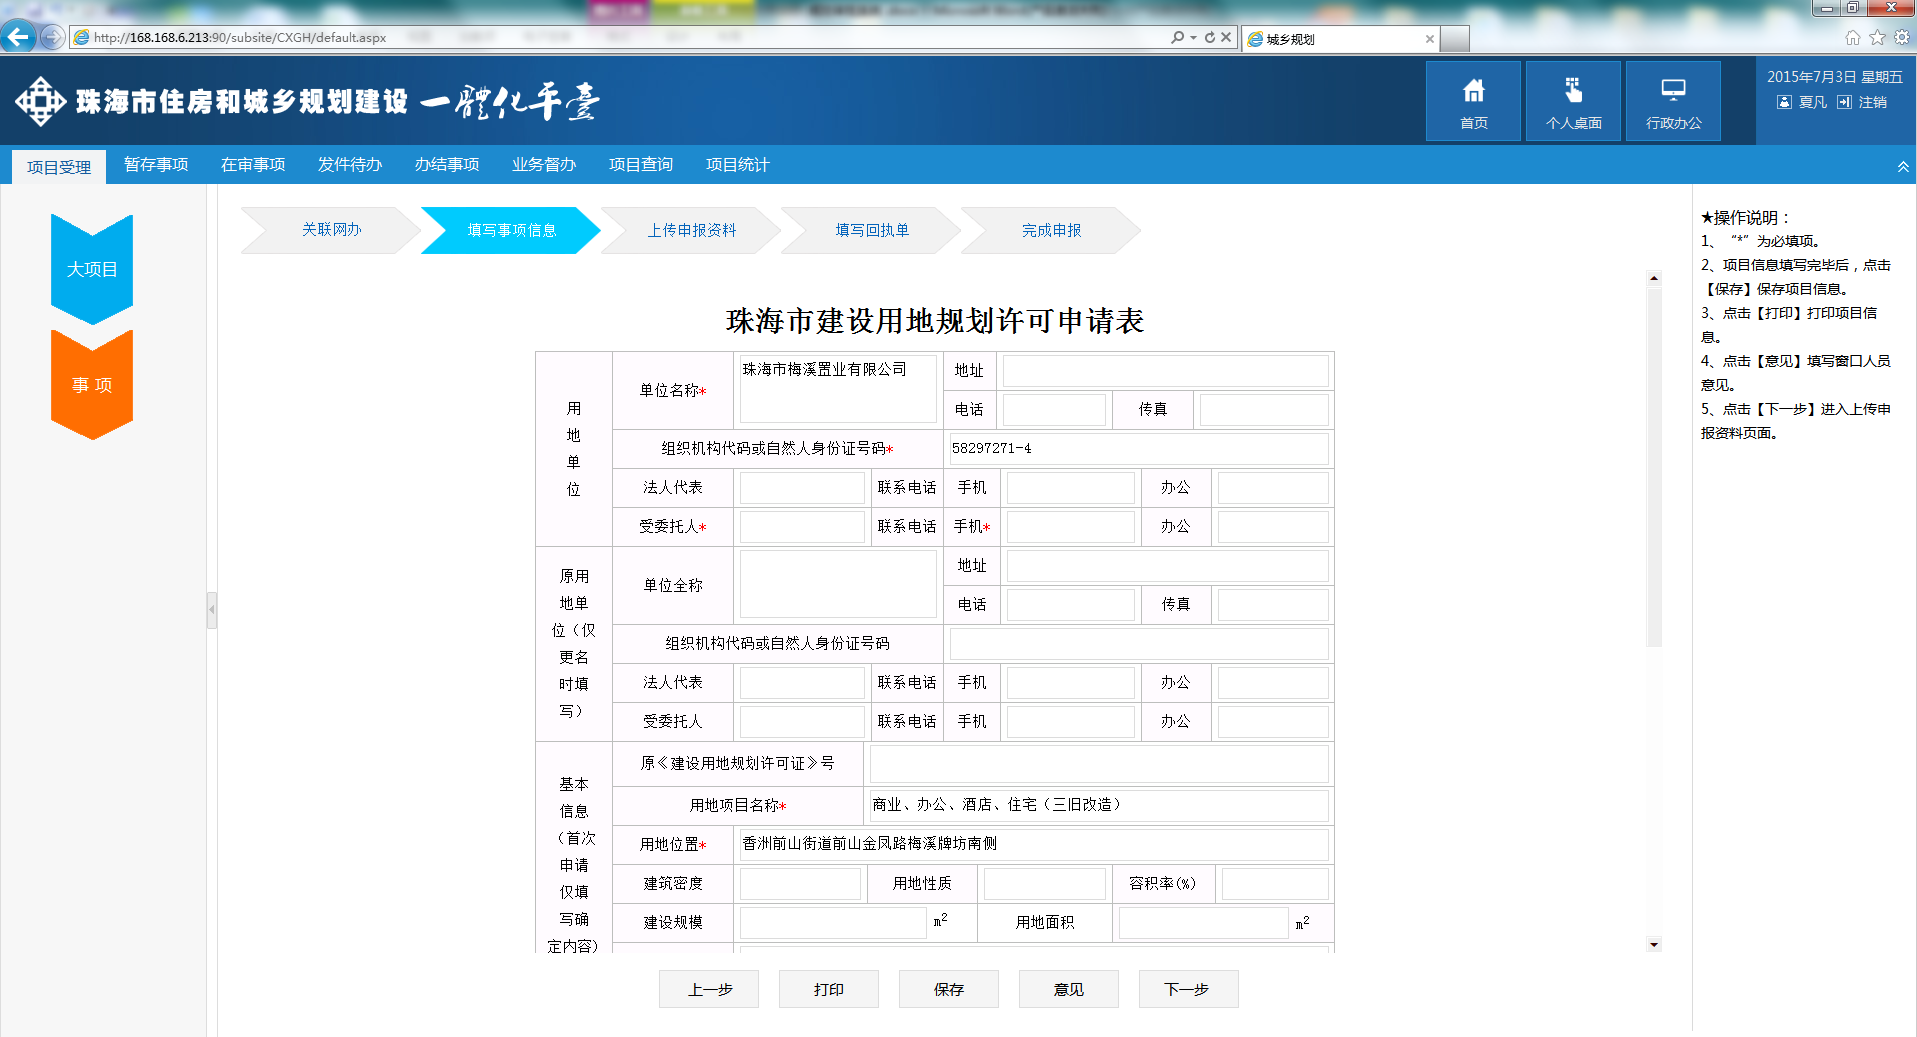1917x1037 pixels.
Task: Open the 暂存事项 menu
Action: tap(156, 165)
